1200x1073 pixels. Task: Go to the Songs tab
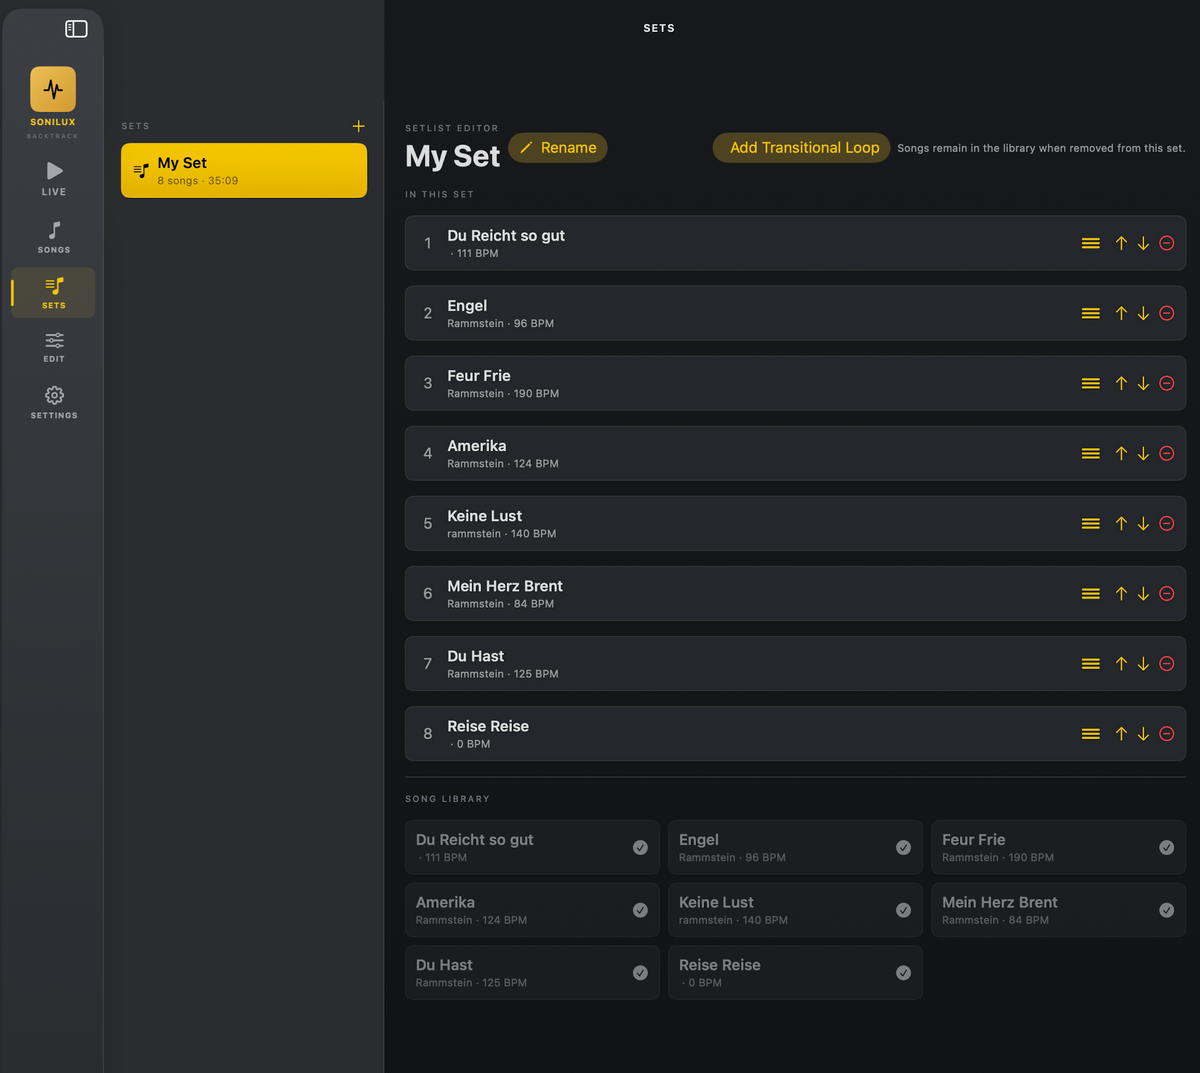click(54, 237)
